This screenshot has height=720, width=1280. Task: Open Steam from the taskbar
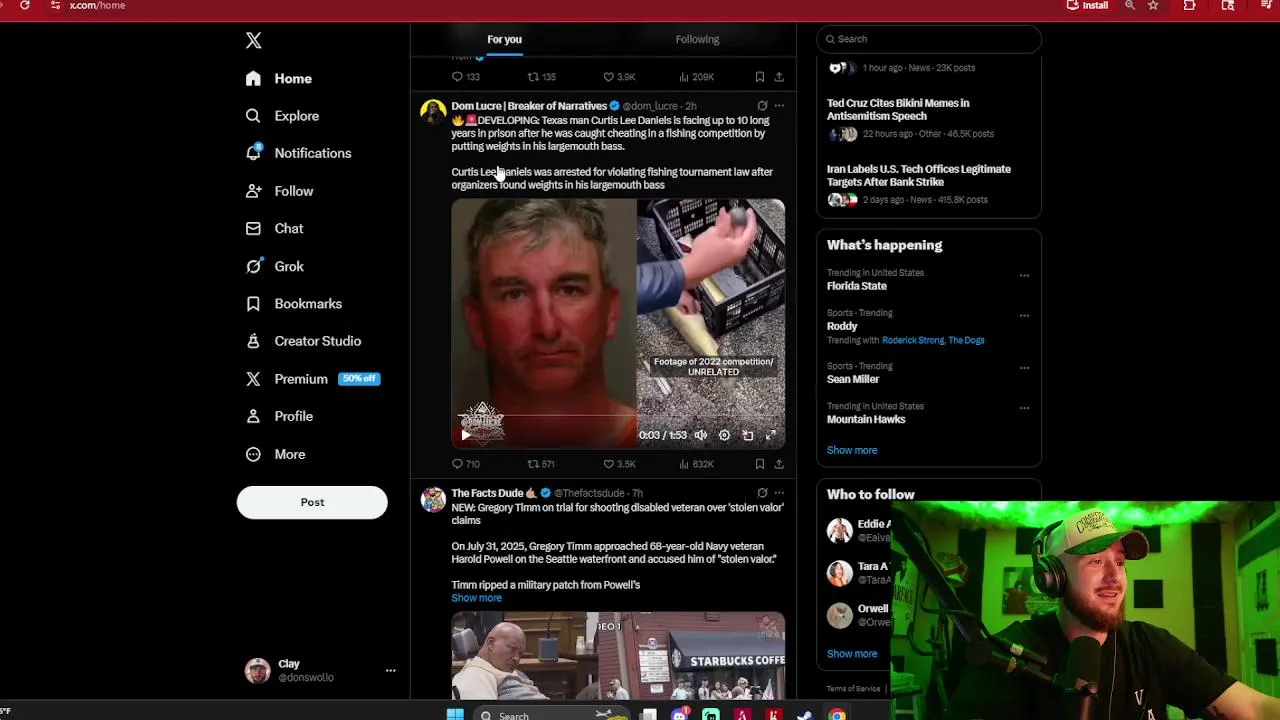(x=804, y=715)
